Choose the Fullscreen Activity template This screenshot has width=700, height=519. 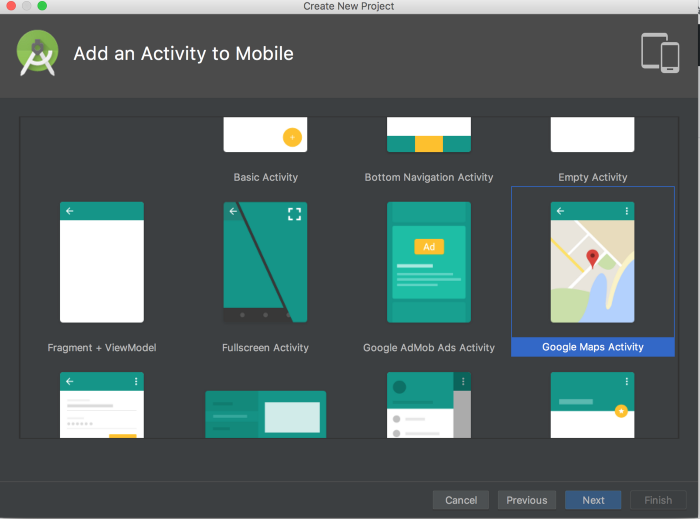(x=265, y=262)
